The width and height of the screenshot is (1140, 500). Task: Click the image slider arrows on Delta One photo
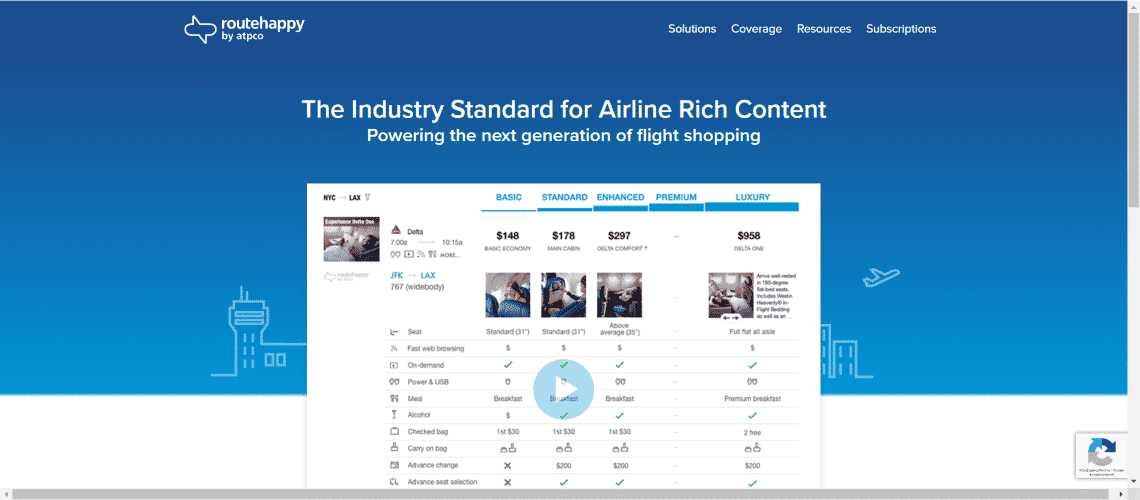click(x=731, y=318)
